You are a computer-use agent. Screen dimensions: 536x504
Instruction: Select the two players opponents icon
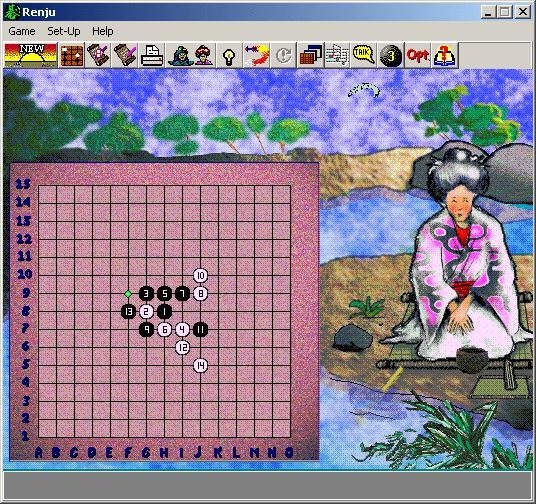[x=191, y=55]
